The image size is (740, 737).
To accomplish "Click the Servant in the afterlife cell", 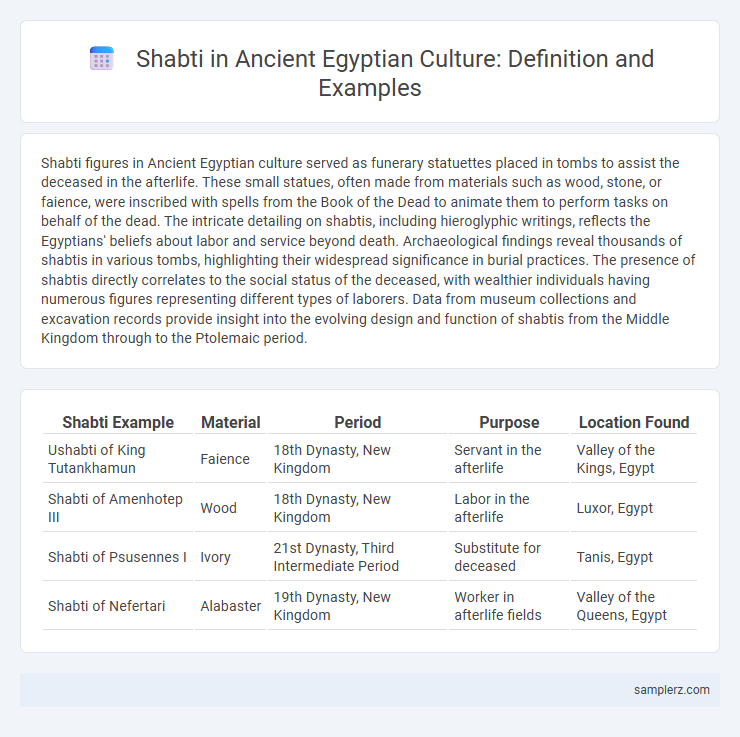I will click(509, 459).
